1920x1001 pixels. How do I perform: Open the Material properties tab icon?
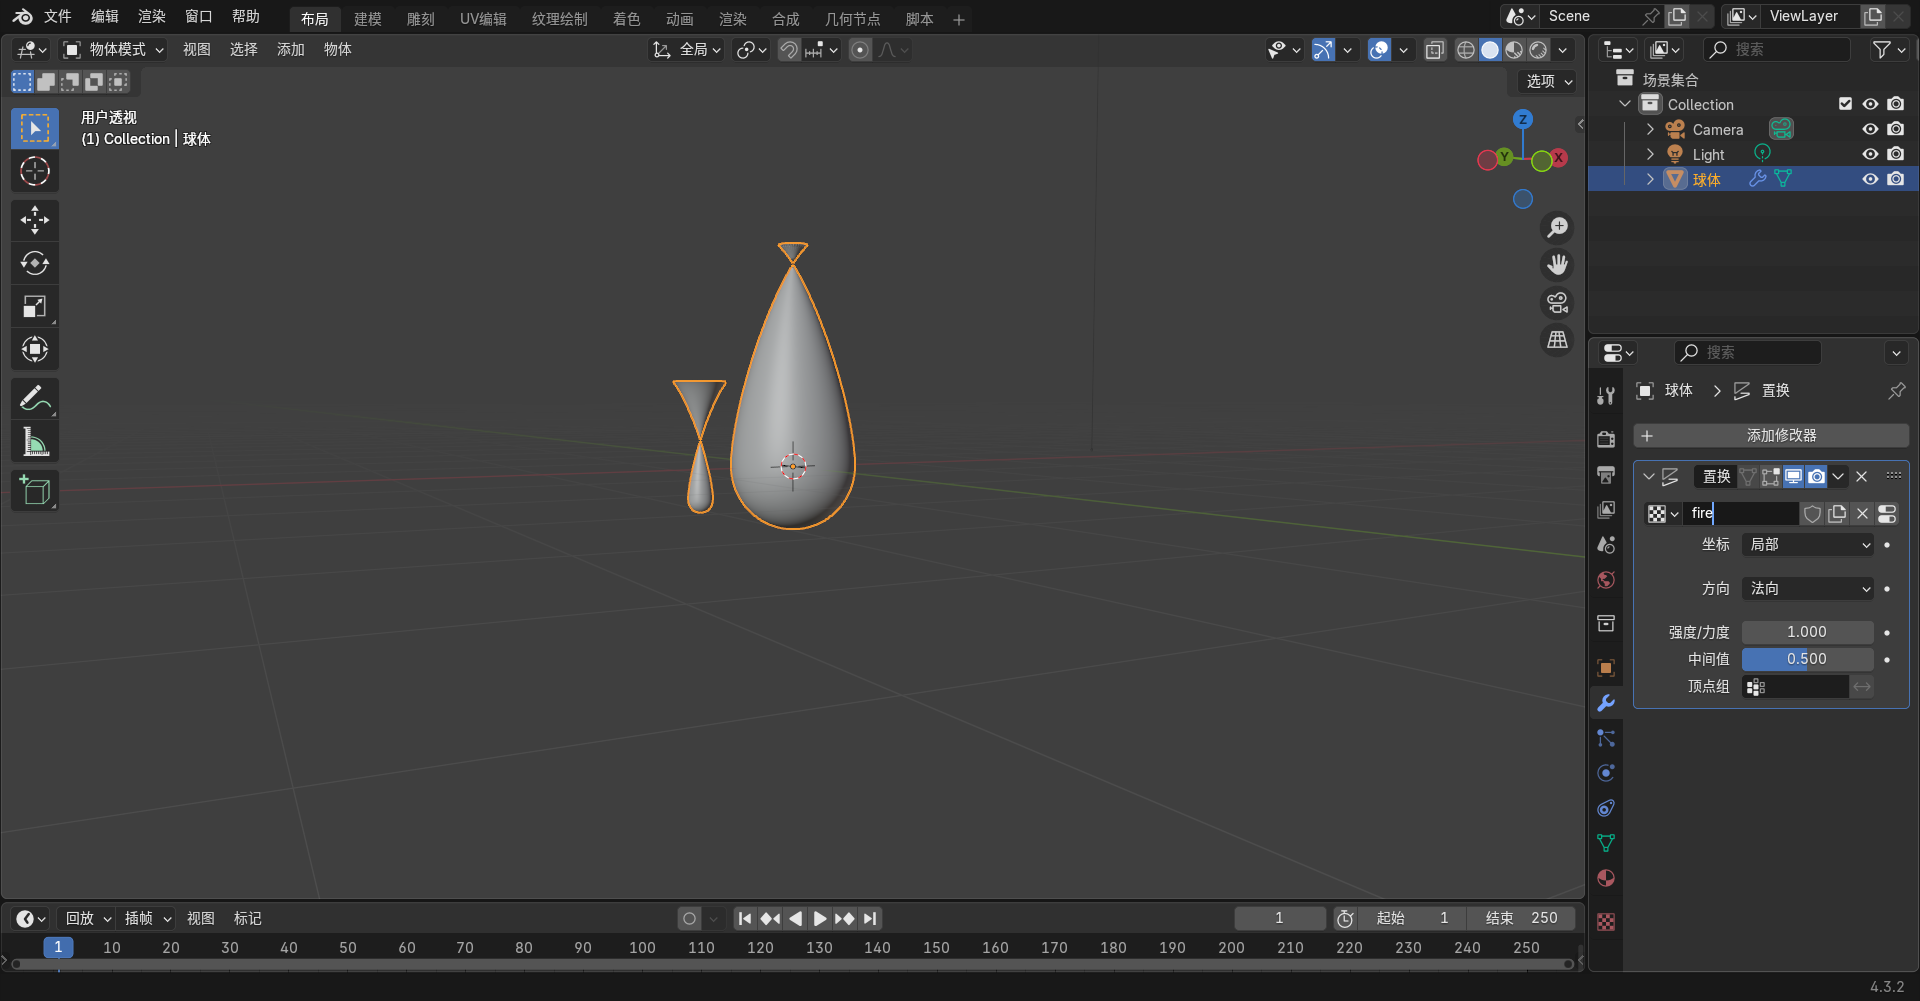[x=1606, y=878]
